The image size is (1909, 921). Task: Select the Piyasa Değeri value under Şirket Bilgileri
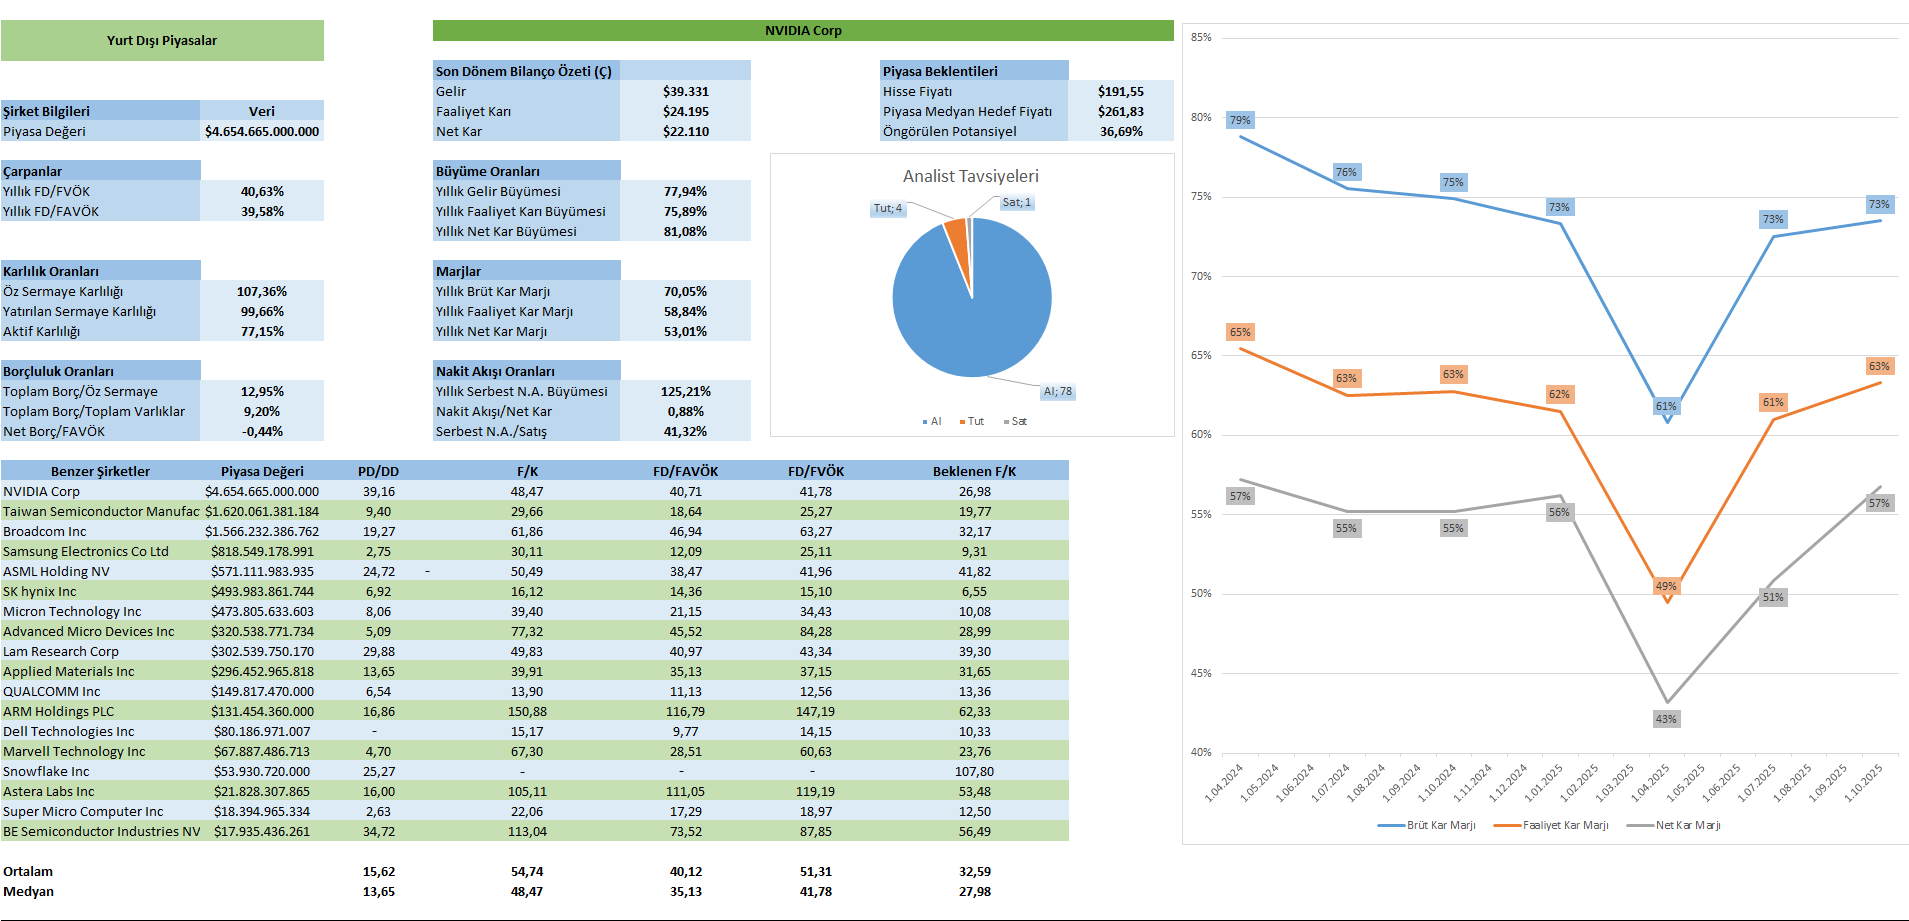click(x=262, y=132)
